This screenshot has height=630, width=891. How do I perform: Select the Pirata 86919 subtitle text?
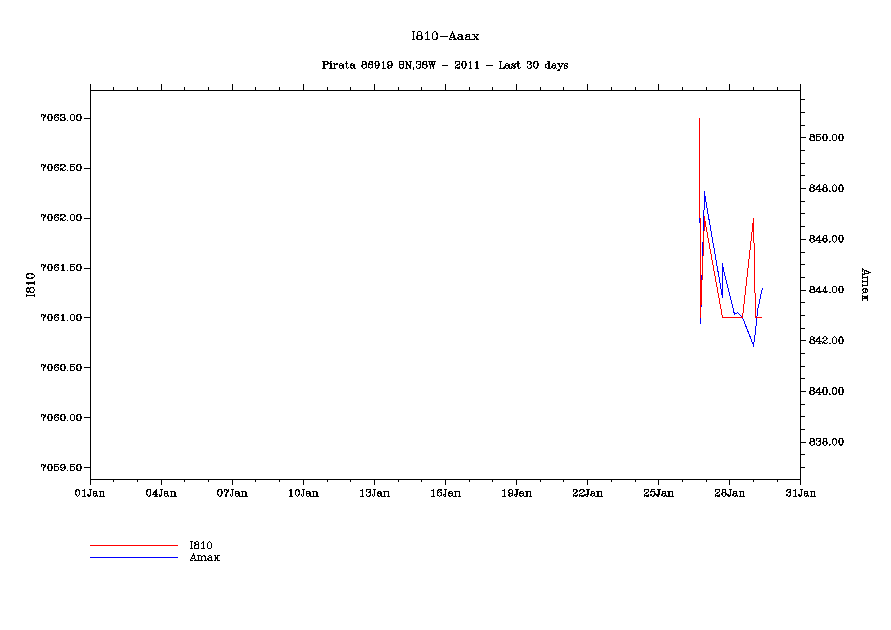(445, 65)
